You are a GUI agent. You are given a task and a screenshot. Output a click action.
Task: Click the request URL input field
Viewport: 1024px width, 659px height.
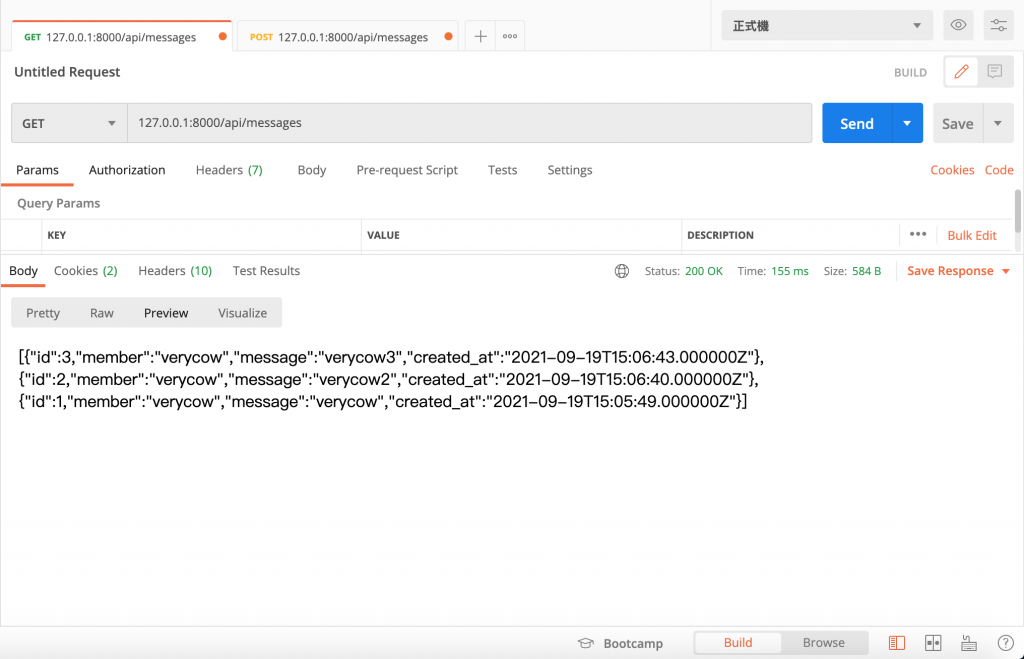click(470, 123)
